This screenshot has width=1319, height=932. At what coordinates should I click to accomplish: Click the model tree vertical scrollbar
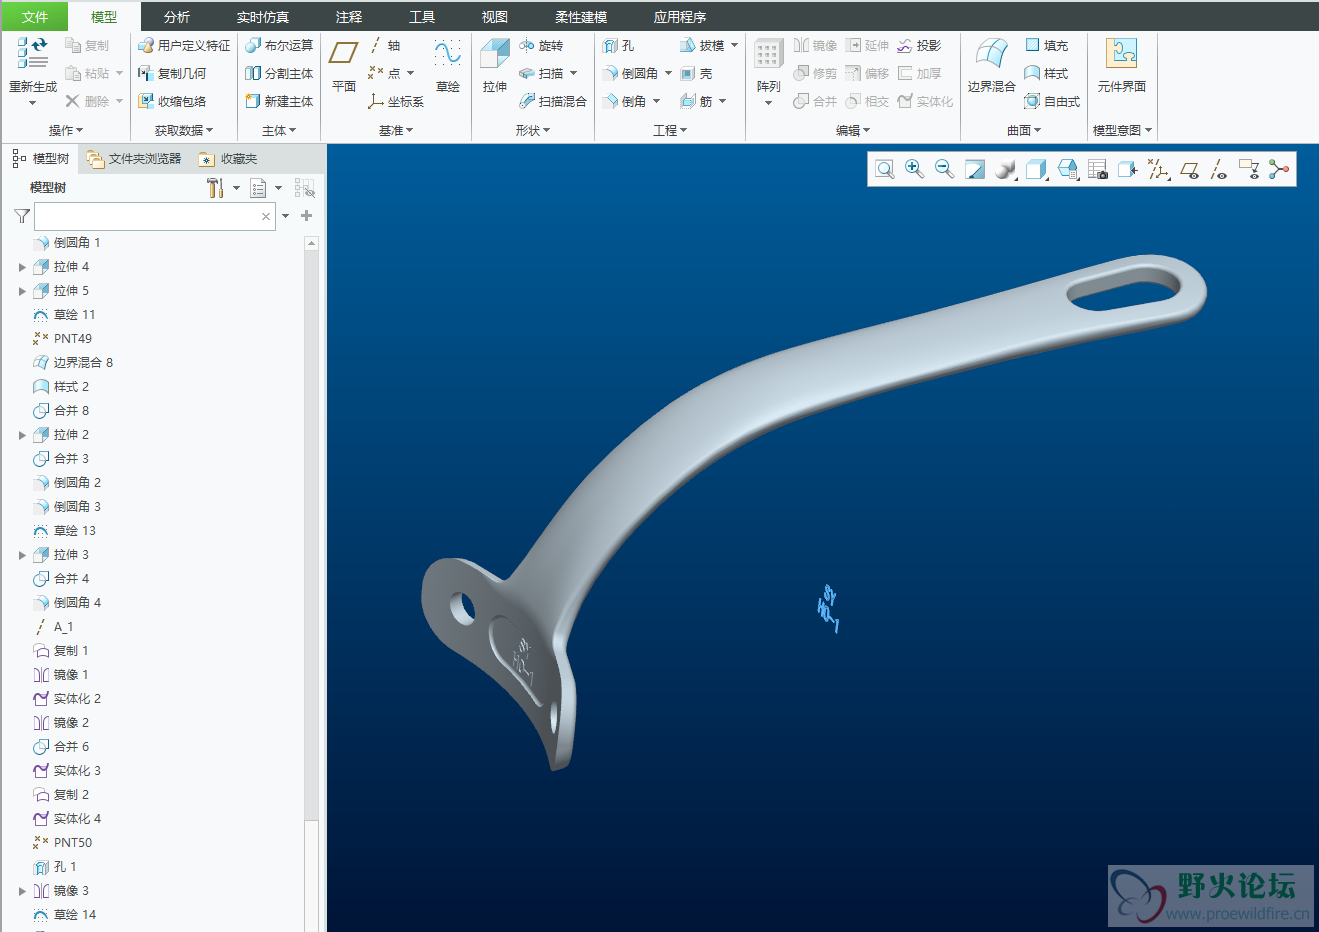[311, 585]
